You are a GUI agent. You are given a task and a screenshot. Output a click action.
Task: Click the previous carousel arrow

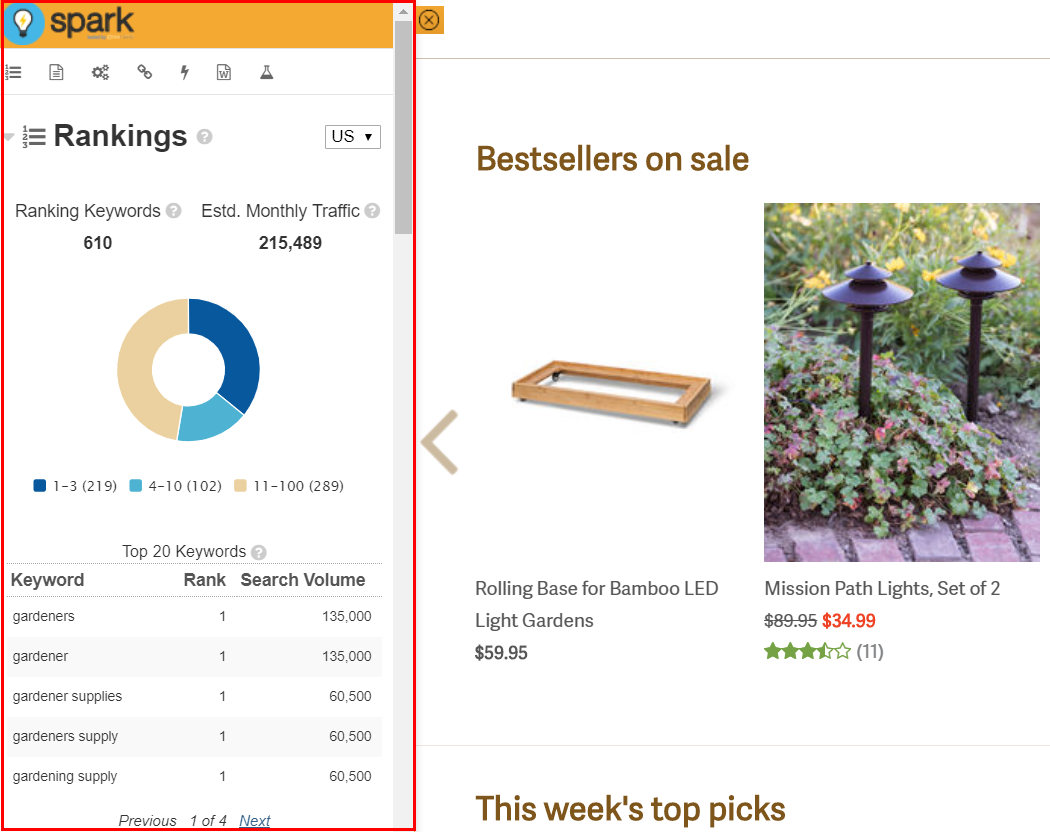[x=439, y=441]
